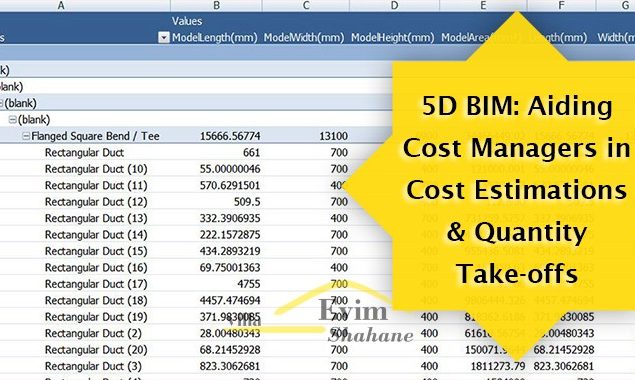
Task: Click the length cell 69.75001363
Action: tap(230, 268)
